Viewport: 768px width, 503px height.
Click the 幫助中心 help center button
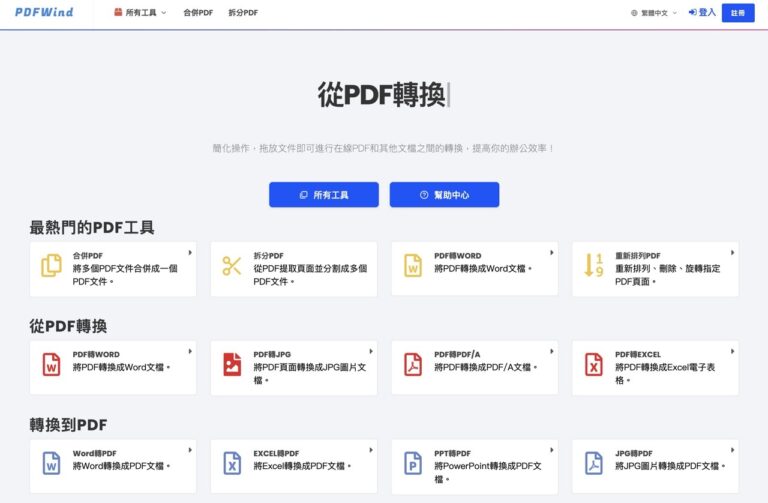(444, 194)
